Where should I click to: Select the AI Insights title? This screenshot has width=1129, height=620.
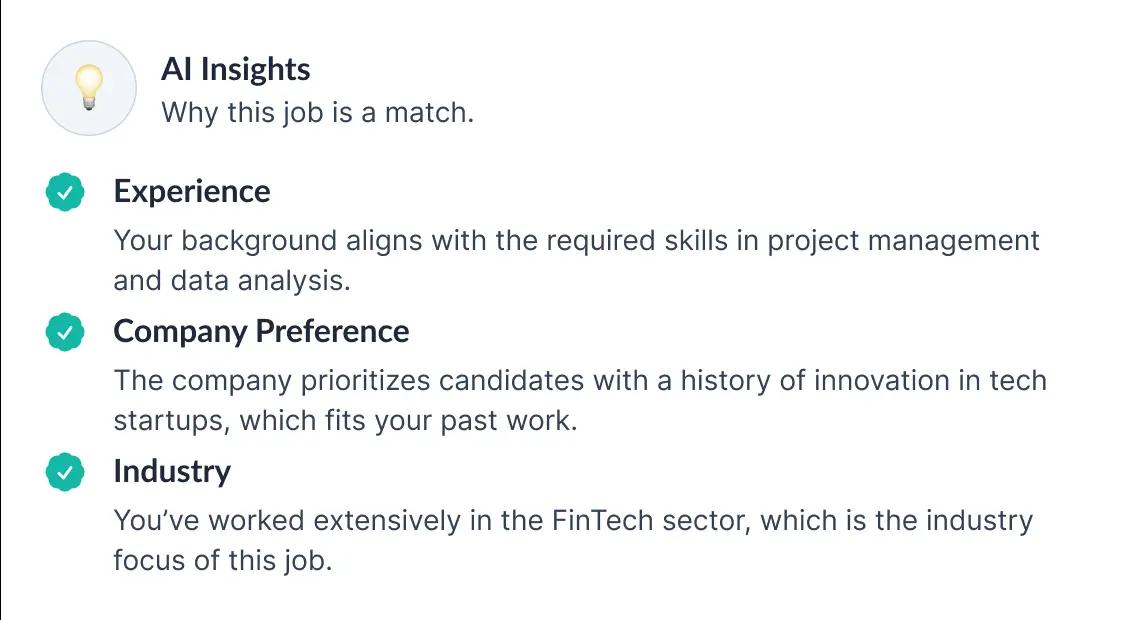pos(235,69)
